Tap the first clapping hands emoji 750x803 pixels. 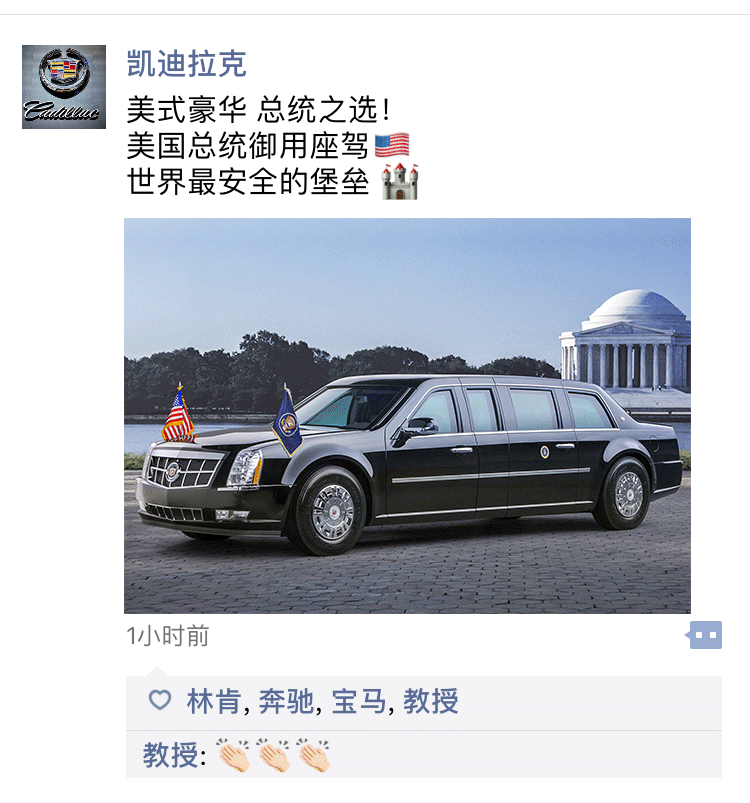pyautogui.click(x=233, y=755)
